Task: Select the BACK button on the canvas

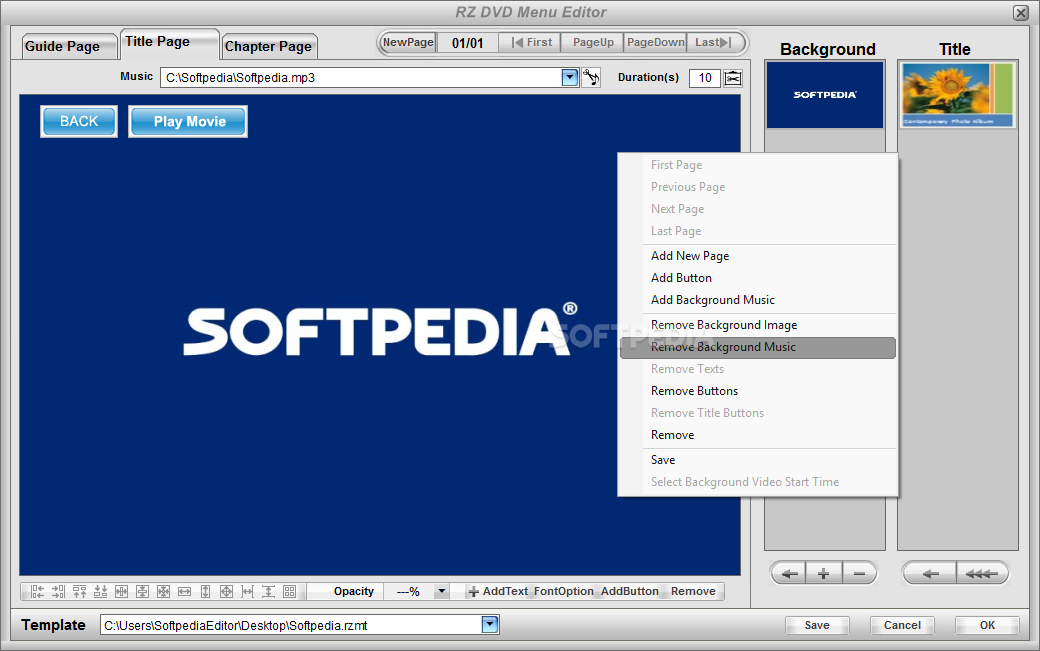Action: 79,121
